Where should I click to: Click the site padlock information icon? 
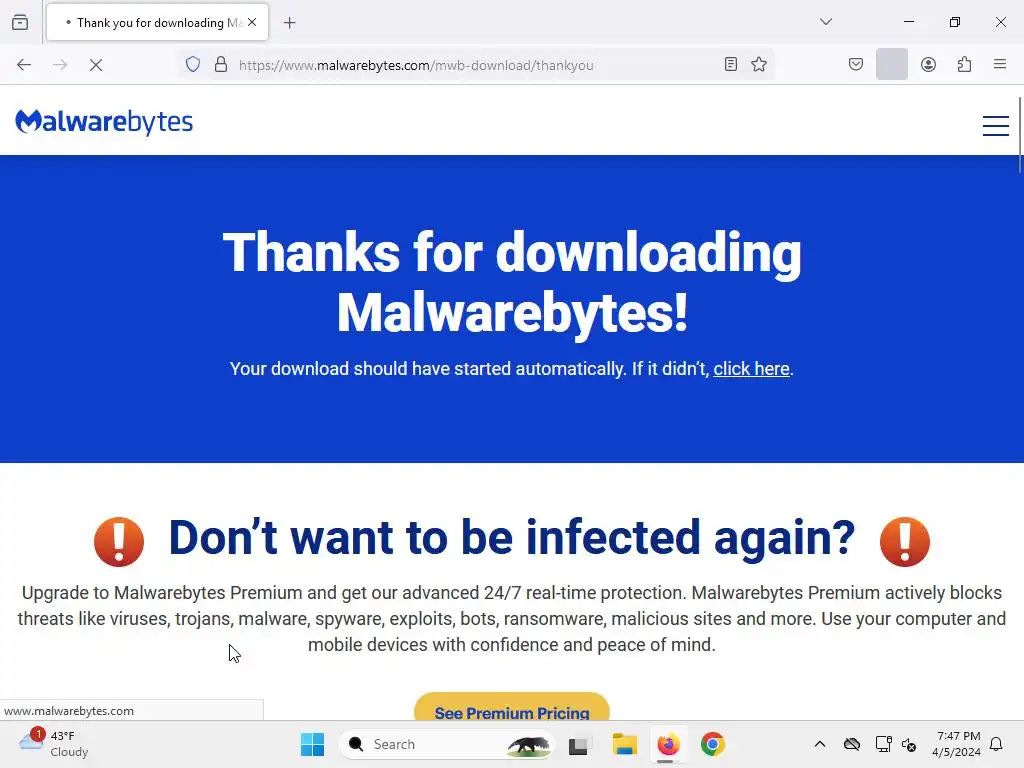(221, 65)
